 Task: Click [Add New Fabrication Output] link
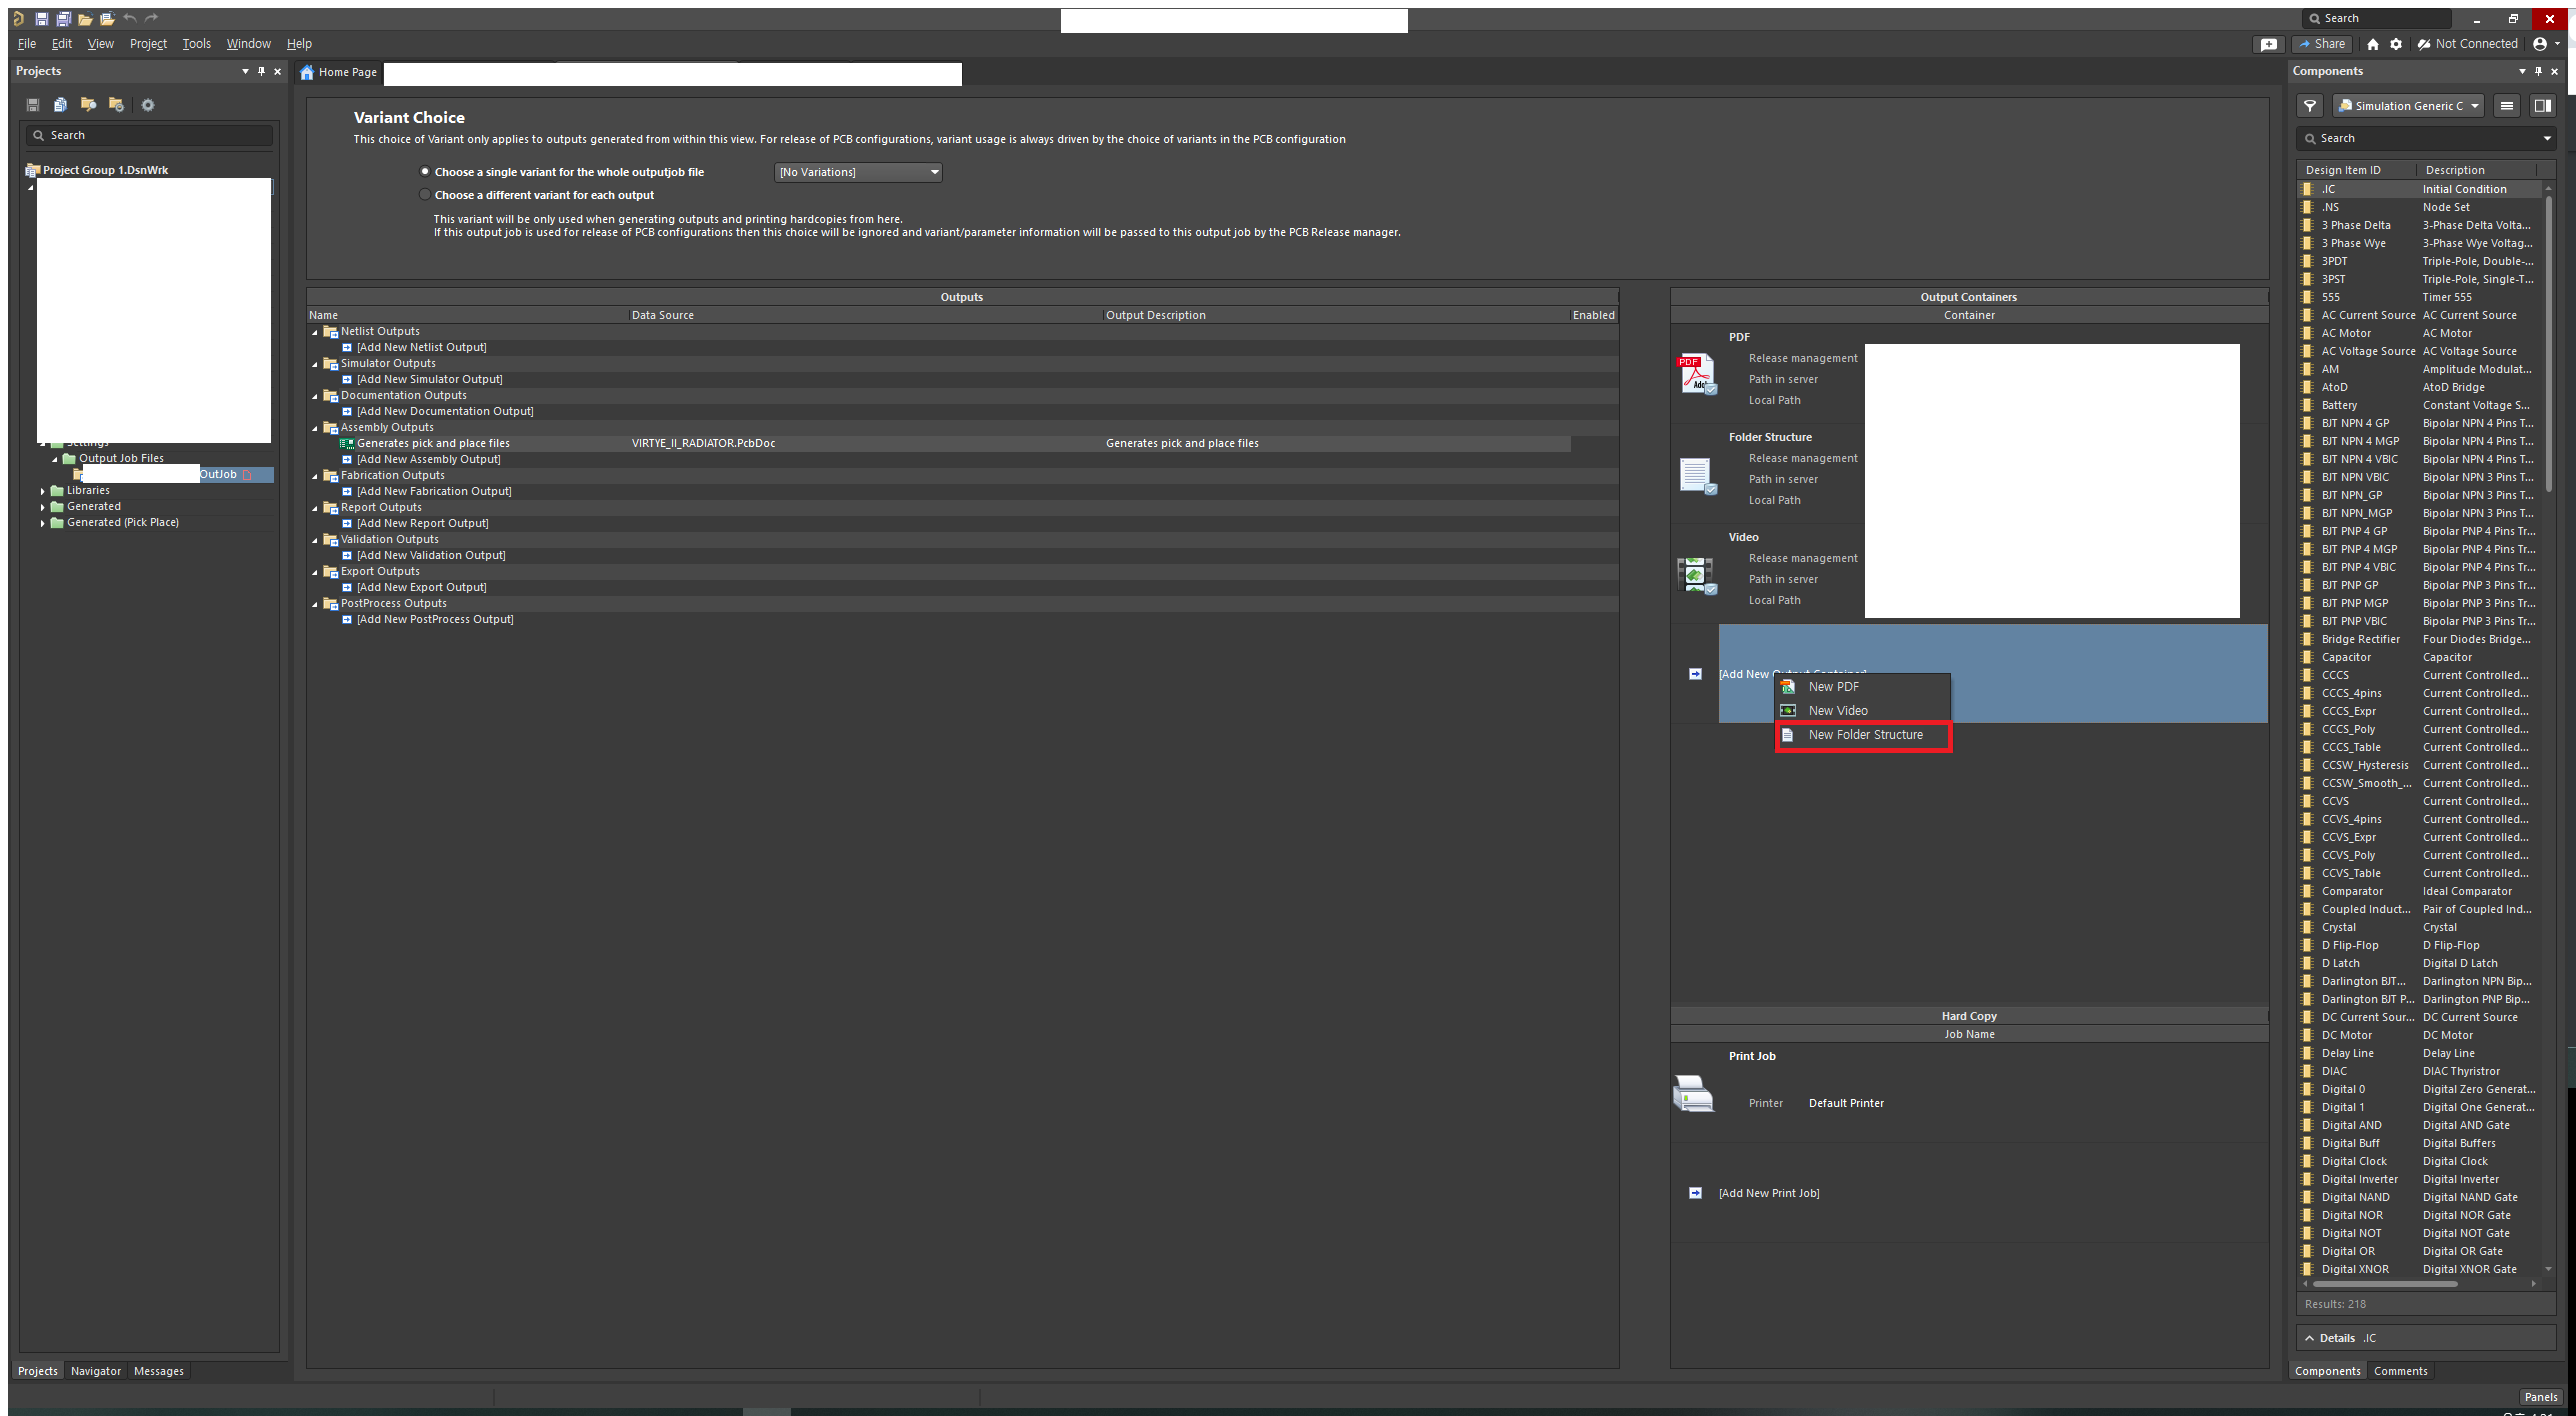click(434, 491)
